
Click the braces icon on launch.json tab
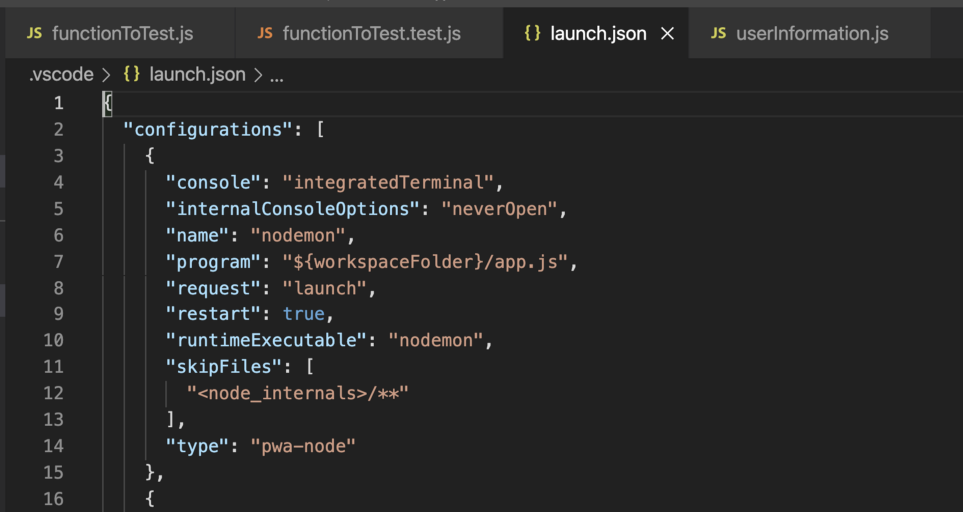(x=532, y=34)
